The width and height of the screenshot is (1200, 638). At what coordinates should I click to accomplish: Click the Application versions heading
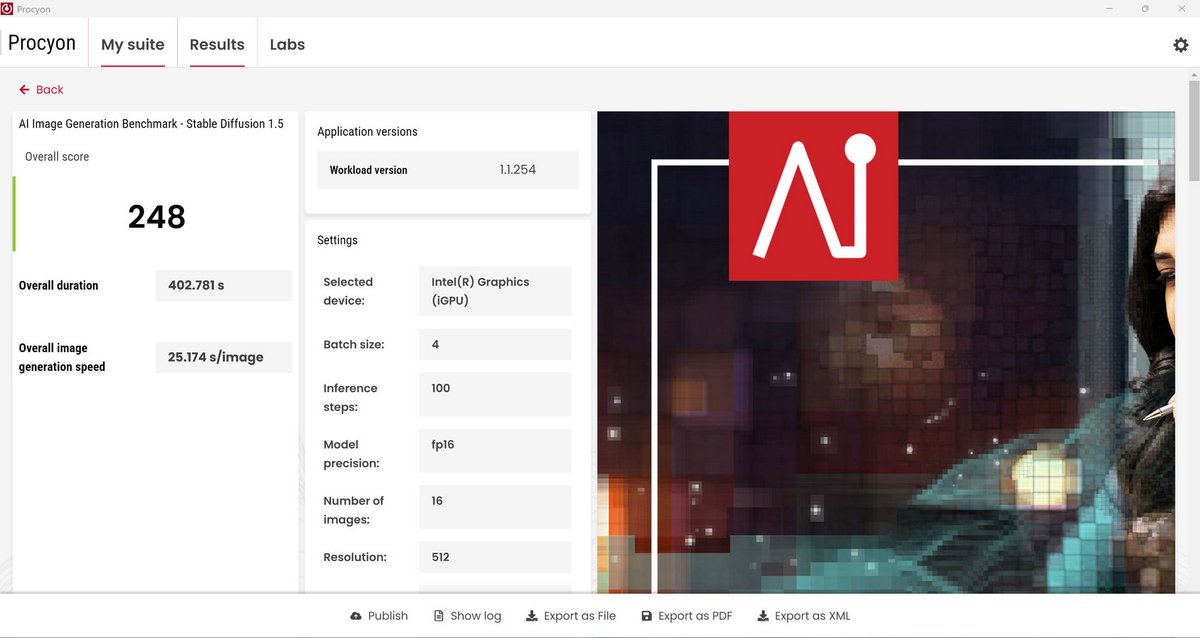pos(367,132)
